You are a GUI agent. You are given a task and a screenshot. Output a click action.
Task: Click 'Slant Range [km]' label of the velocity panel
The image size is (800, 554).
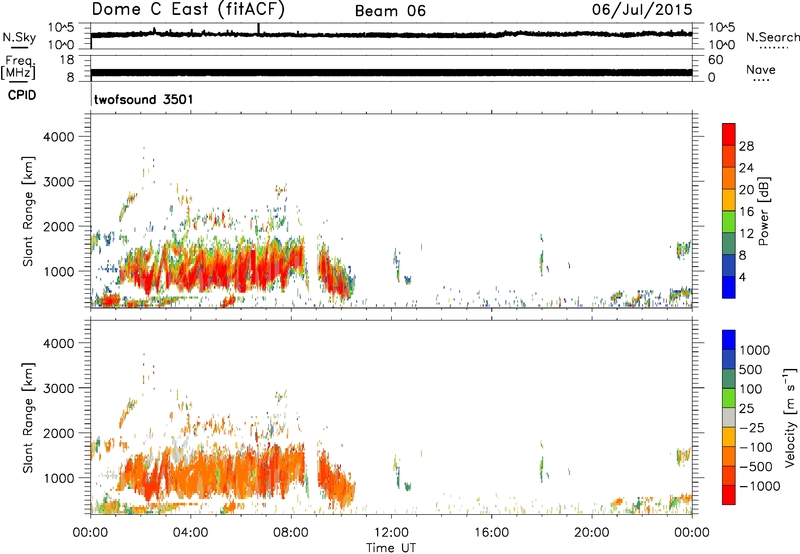pyautogui.click(x=28, y=417)
